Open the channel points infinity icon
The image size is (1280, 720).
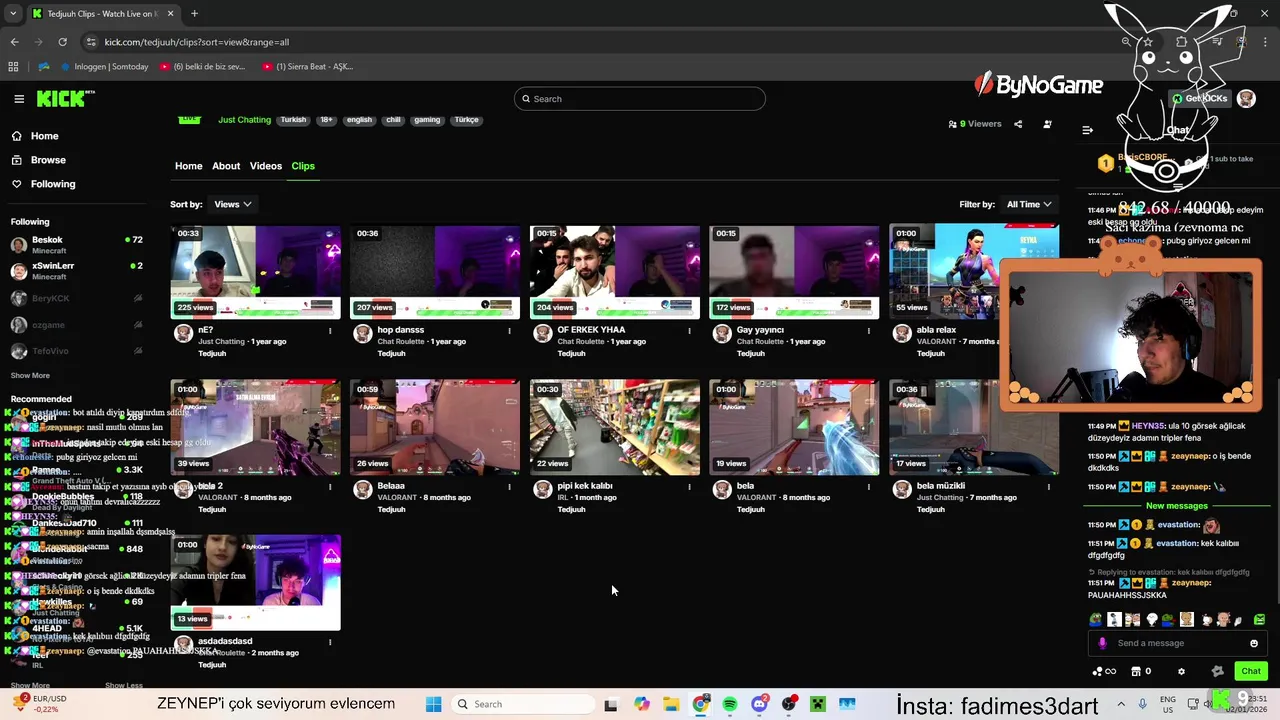pos(1104,672)
